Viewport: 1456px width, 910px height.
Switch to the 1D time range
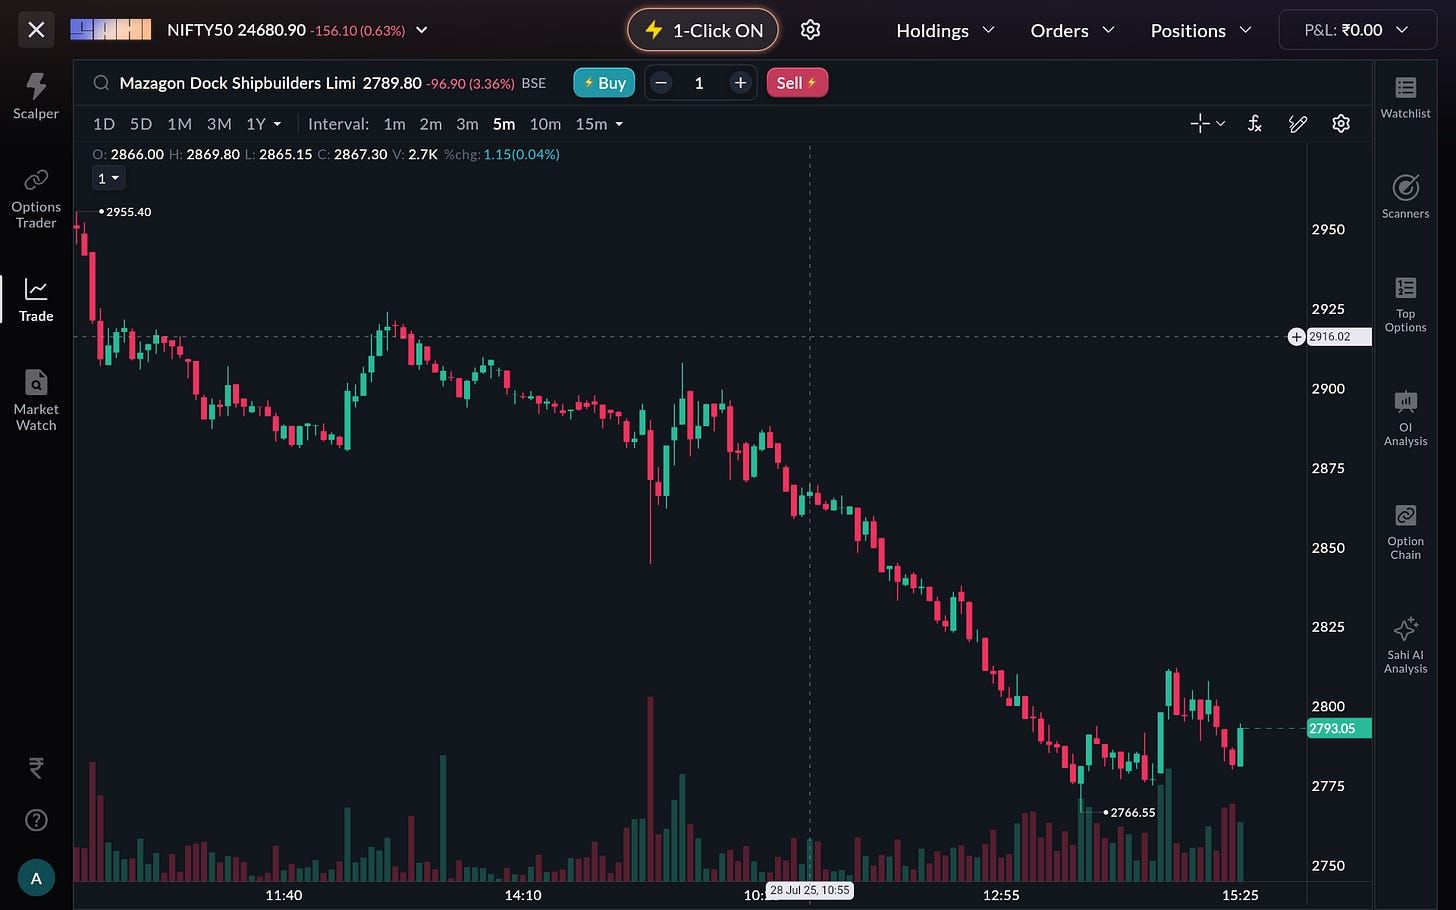pyautogui.click(x=104, y=124)
